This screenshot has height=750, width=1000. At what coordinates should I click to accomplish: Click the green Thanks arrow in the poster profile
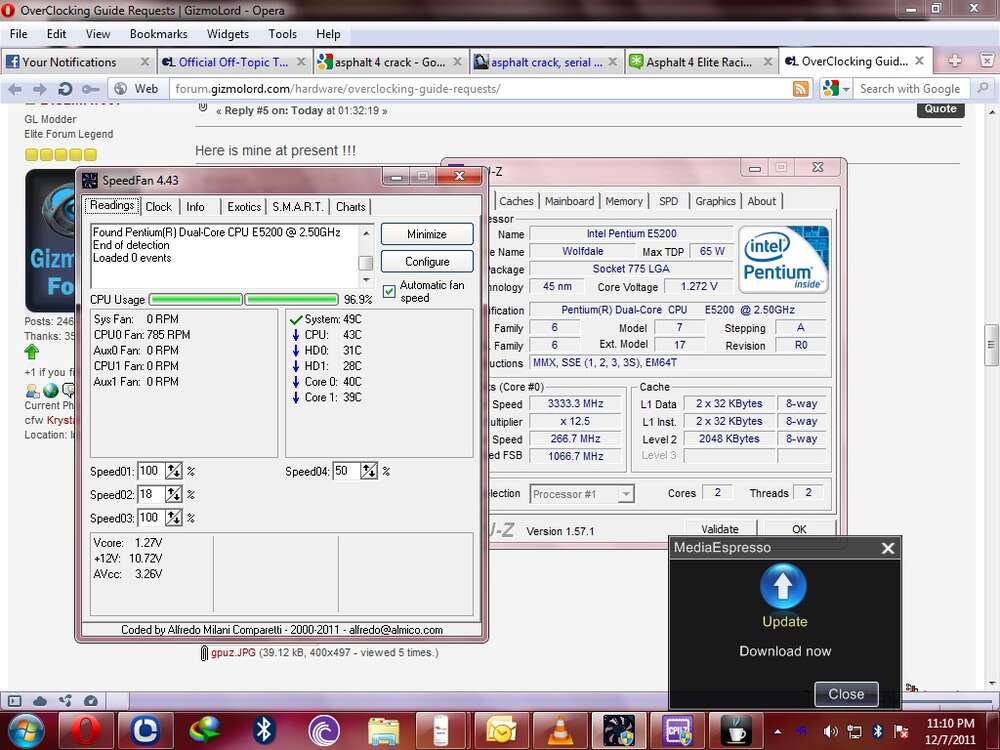31,351
